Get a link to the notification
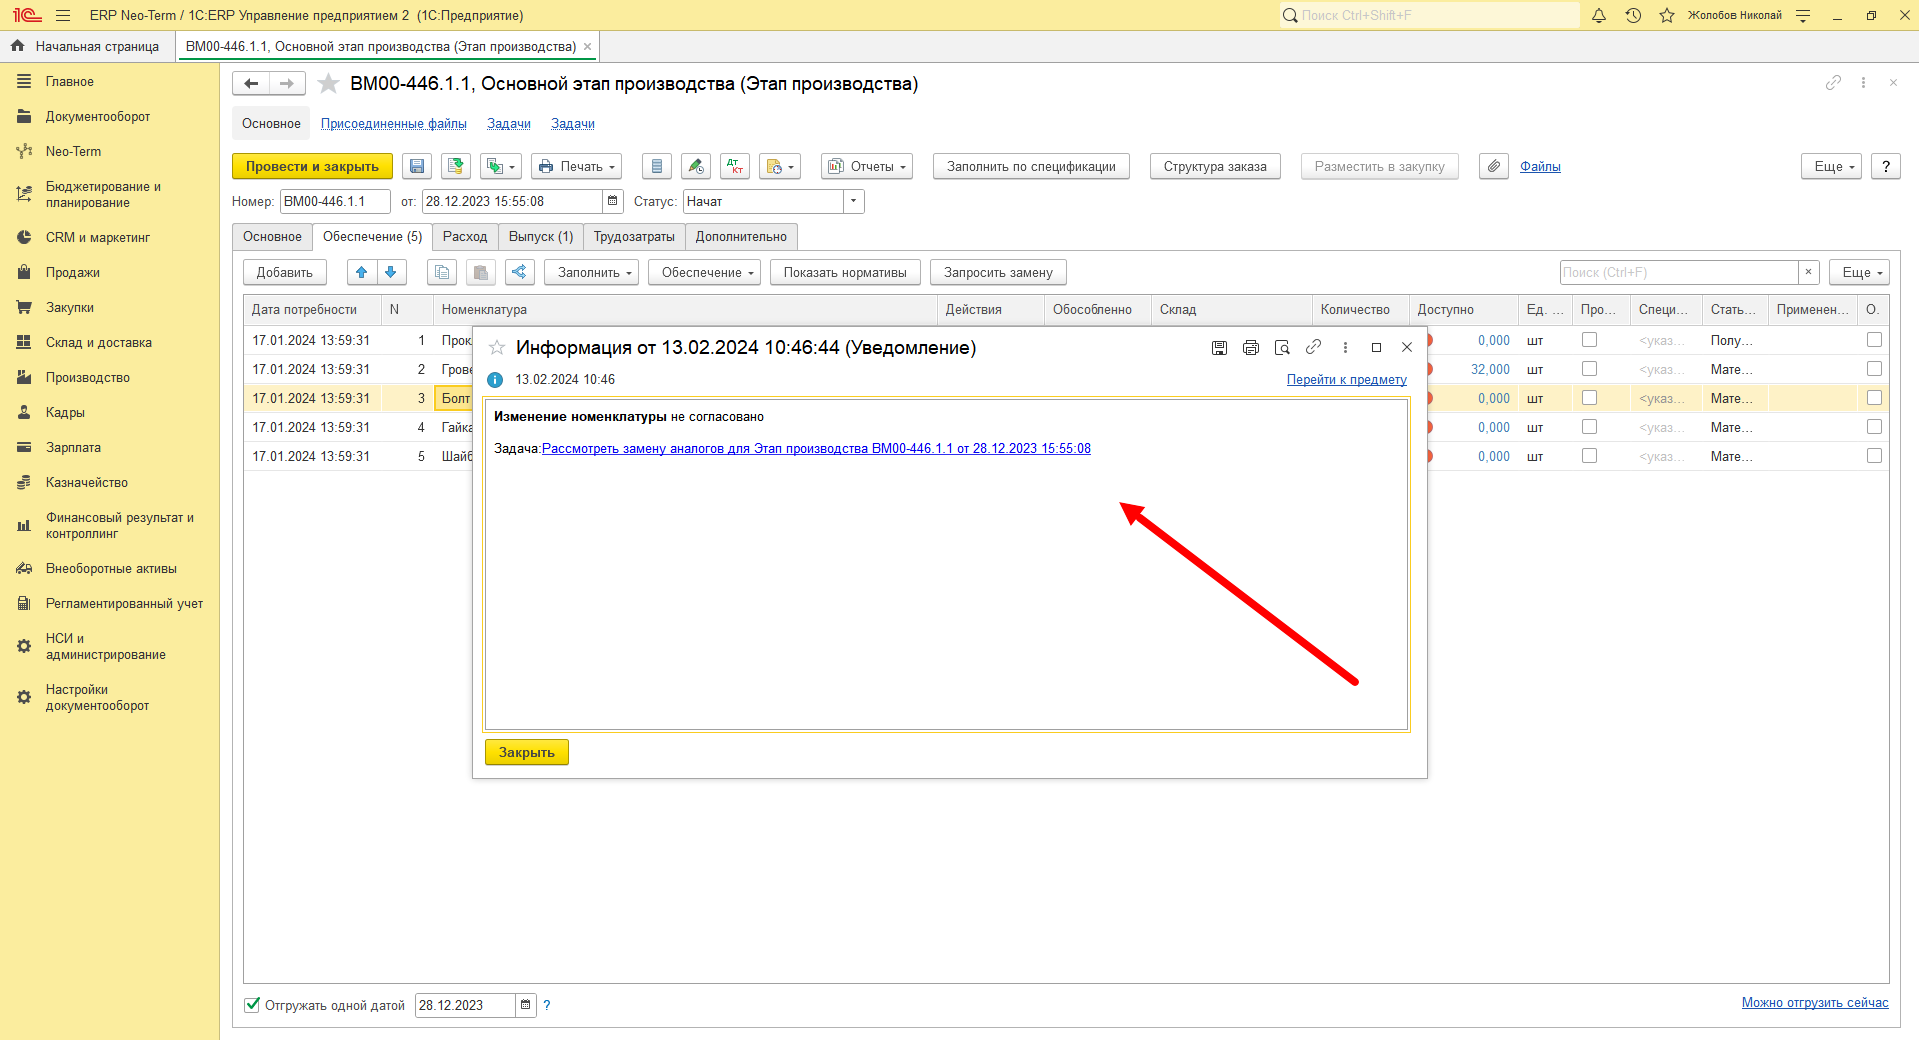 1313,347
